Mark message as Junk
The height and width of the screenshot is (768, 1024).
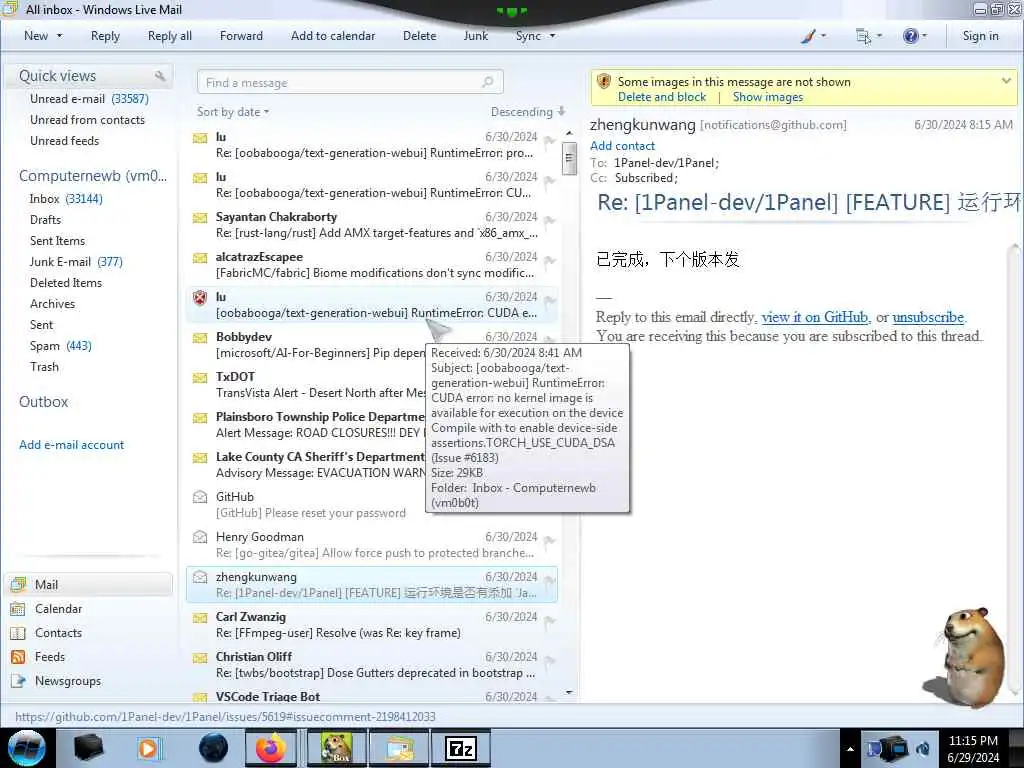tap(475, 36)
